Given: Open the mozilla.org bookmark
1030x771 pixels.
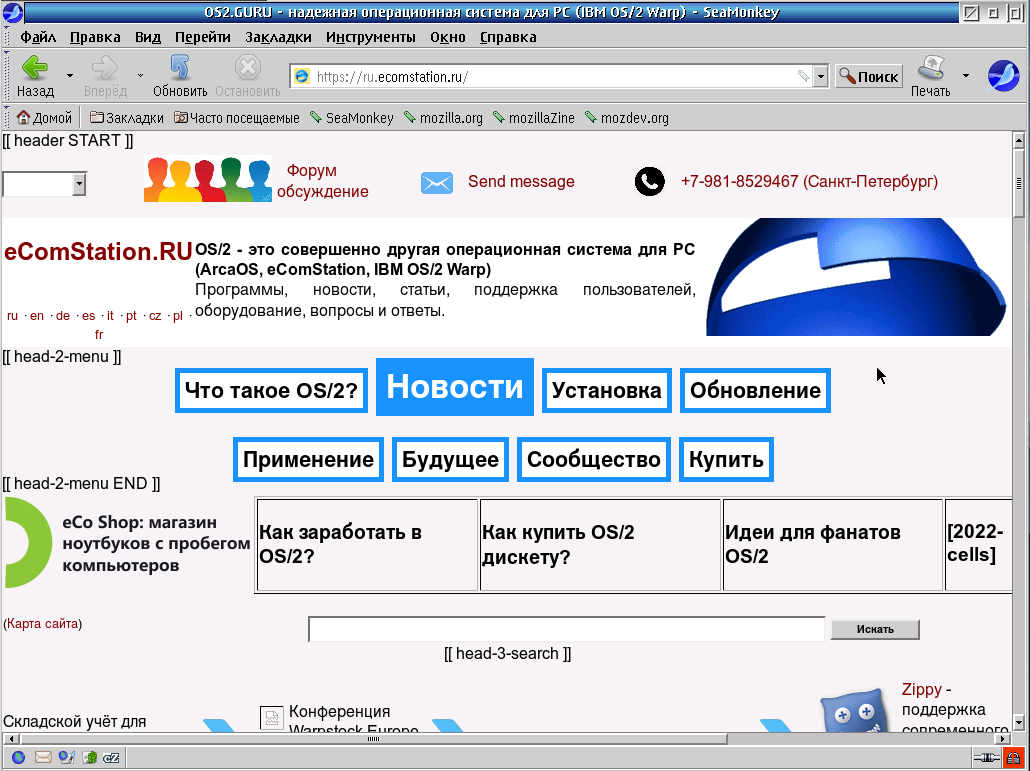Looking at the screenshot, I should (443, 118).
